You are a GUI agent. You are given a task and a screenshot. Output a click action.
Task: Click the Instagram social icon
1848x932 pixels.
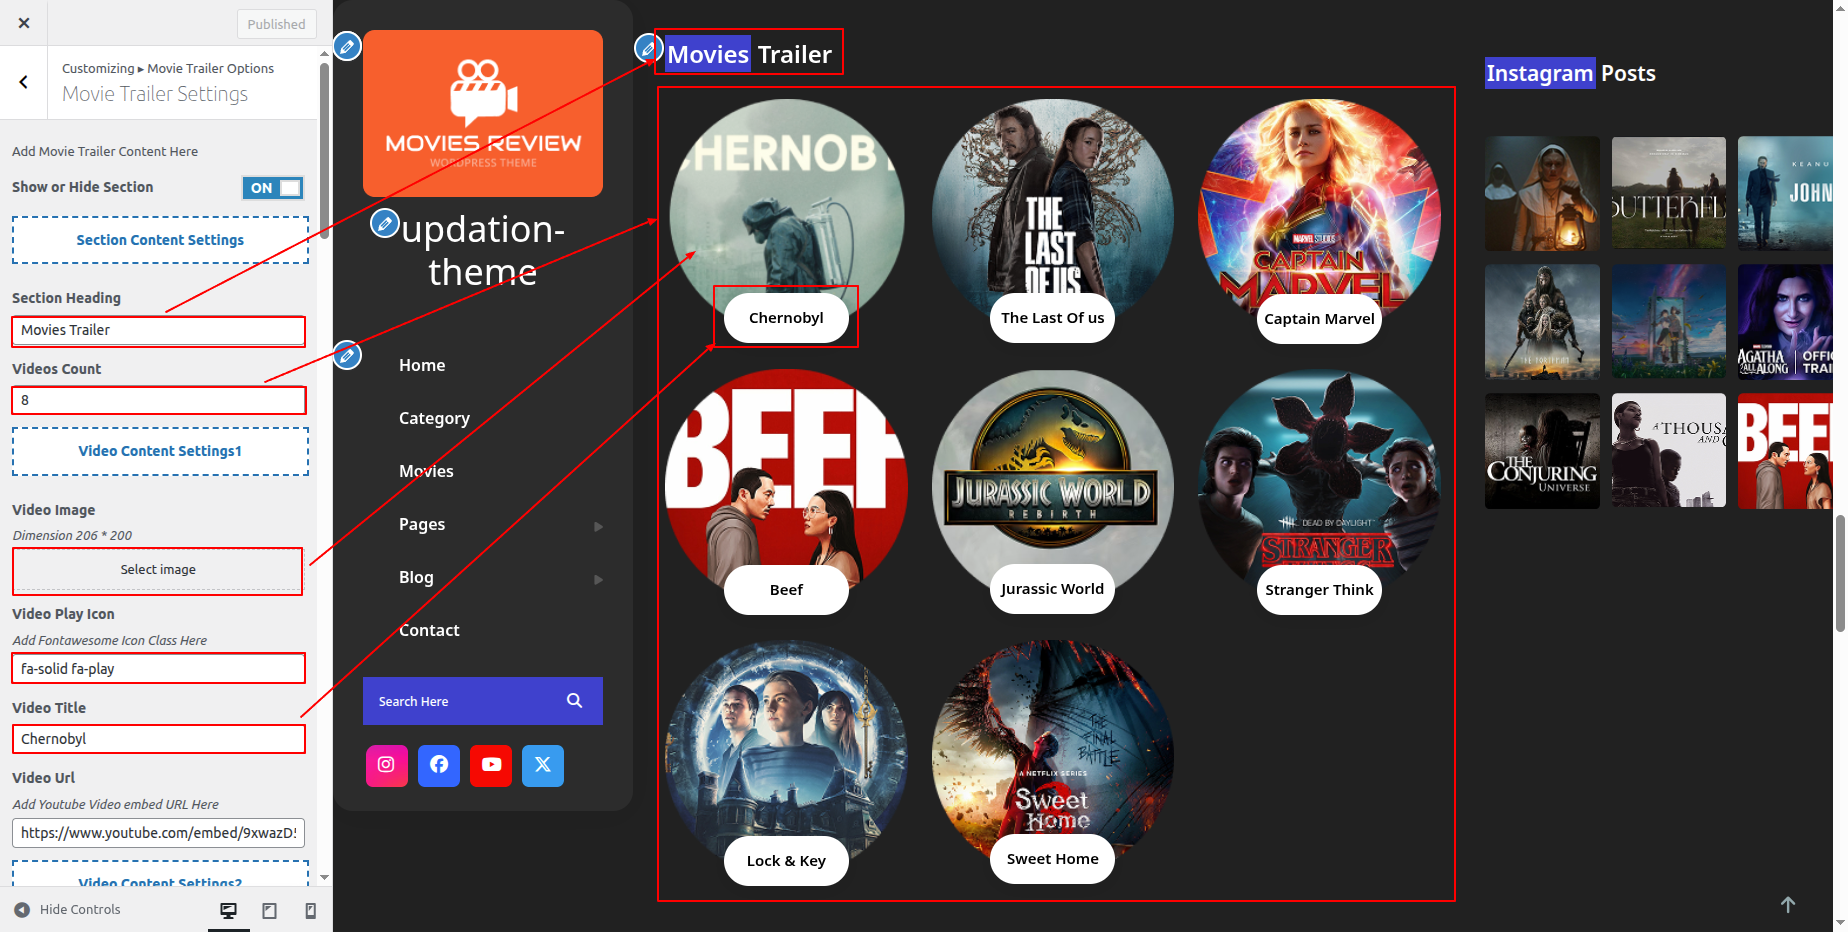tap(386, 765)
